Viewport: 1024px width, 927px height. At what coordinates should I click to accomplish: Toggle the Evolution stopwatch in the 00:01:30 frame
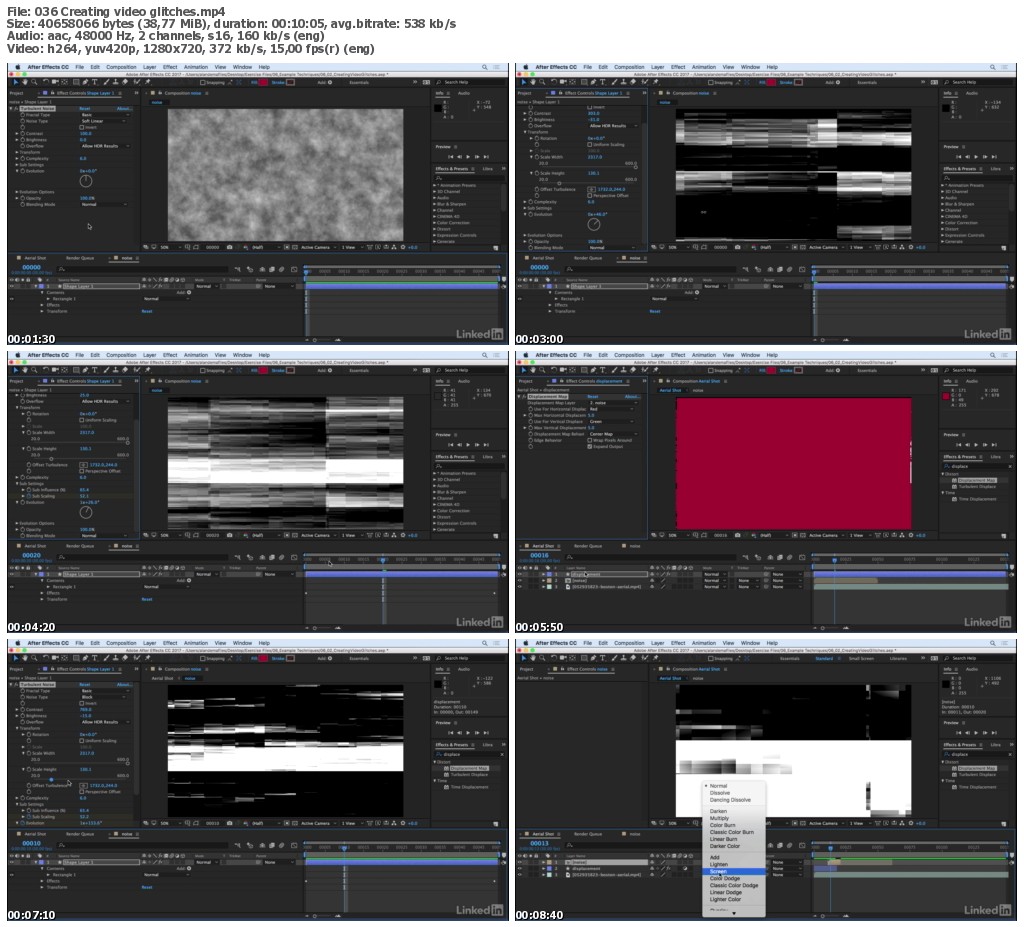23,171
